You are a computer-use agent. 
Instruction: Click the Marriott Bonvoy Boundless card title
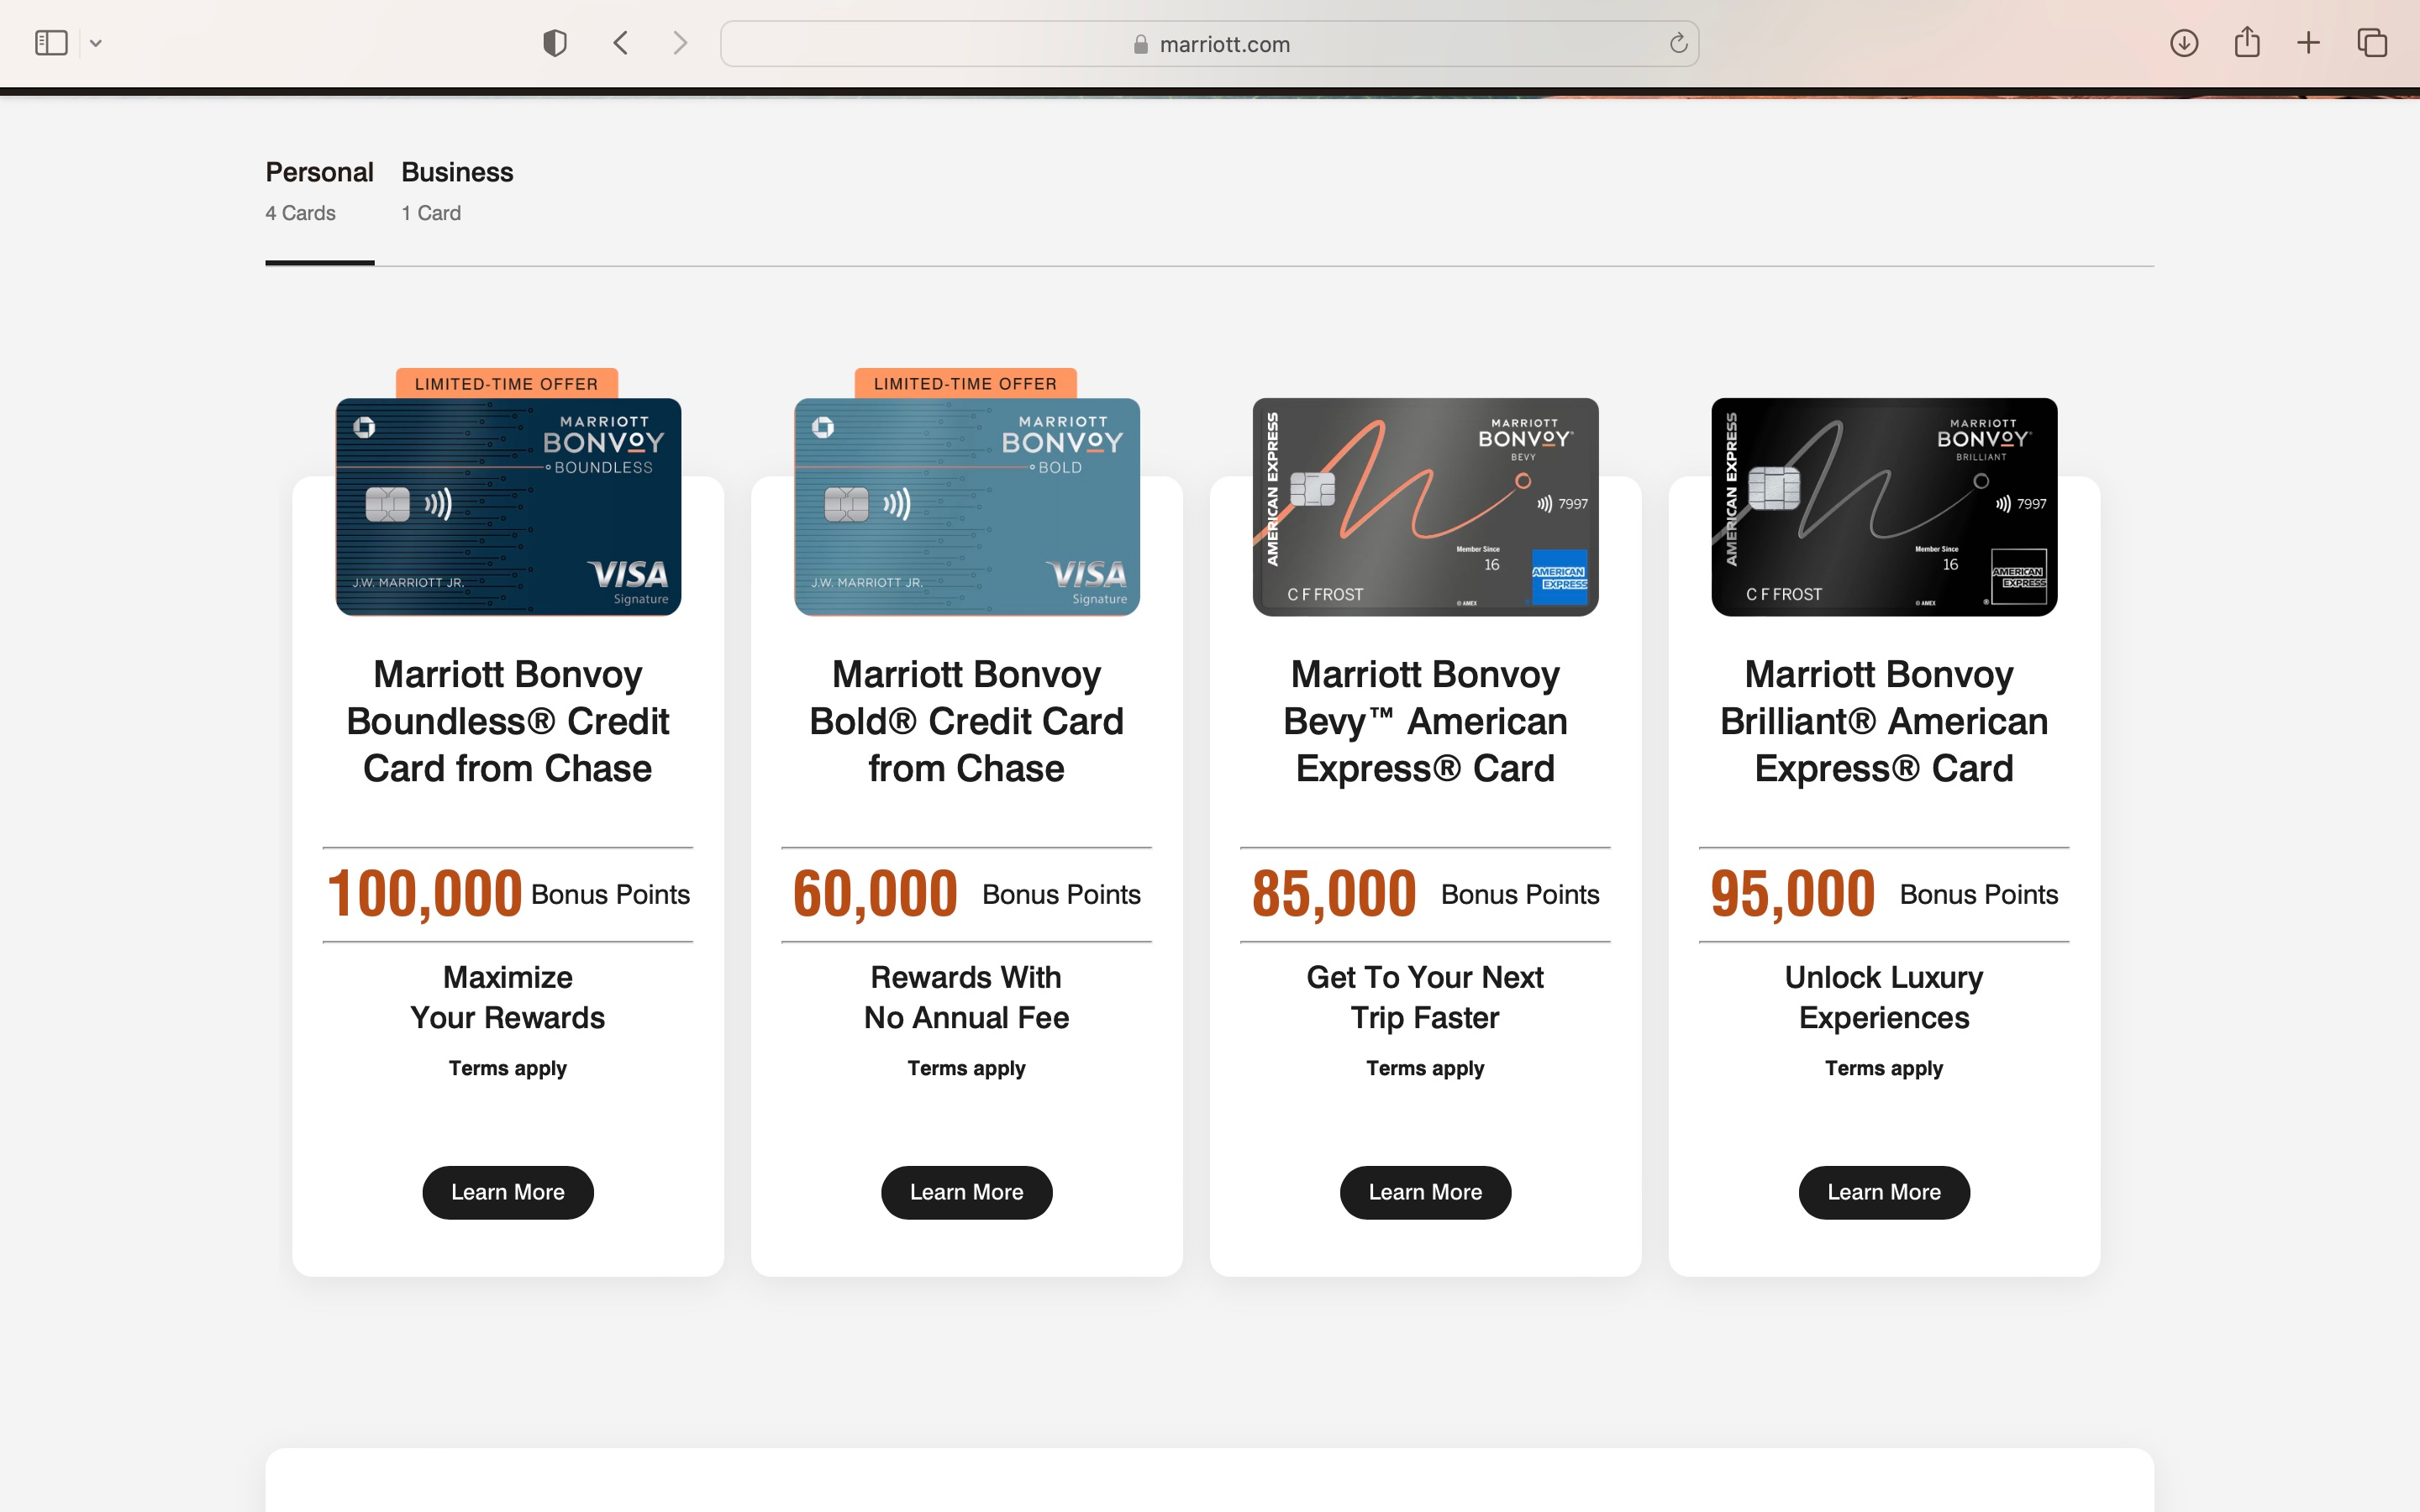508,721
